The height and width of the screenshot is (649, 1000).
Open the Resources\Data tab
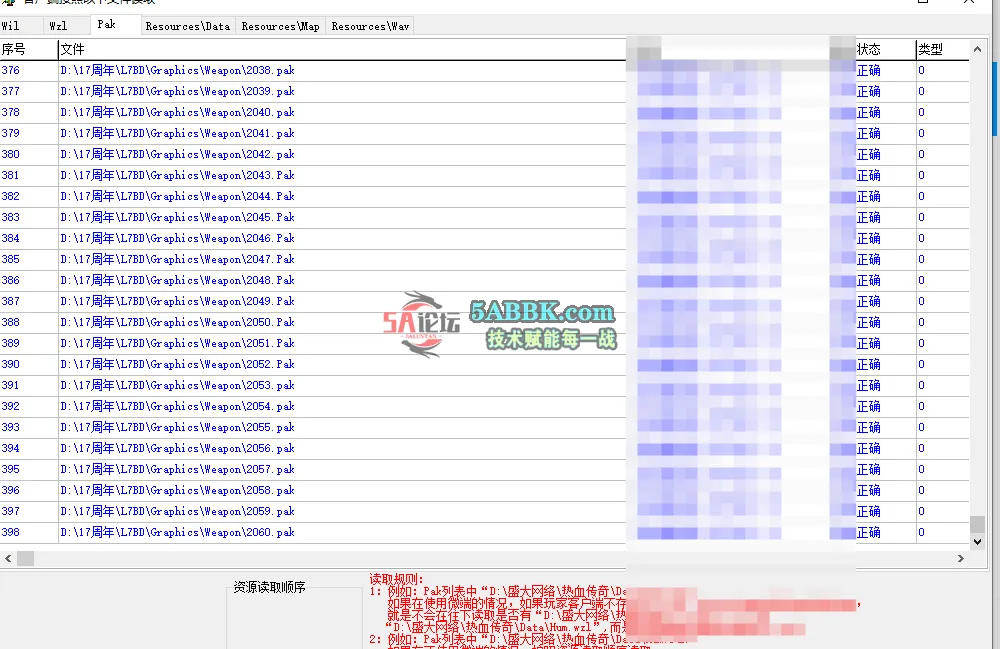(x=188, y=26)
